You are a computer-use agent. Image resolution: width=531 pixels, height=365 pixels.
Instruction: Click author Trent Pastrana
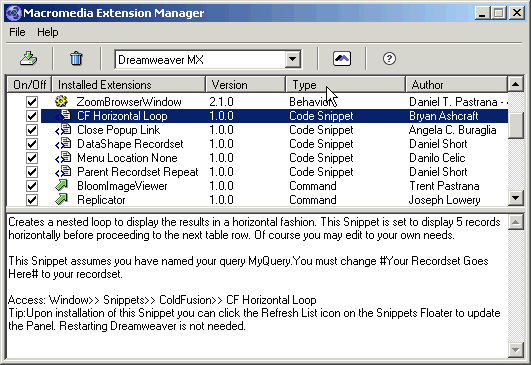click(x=444, y=186)
